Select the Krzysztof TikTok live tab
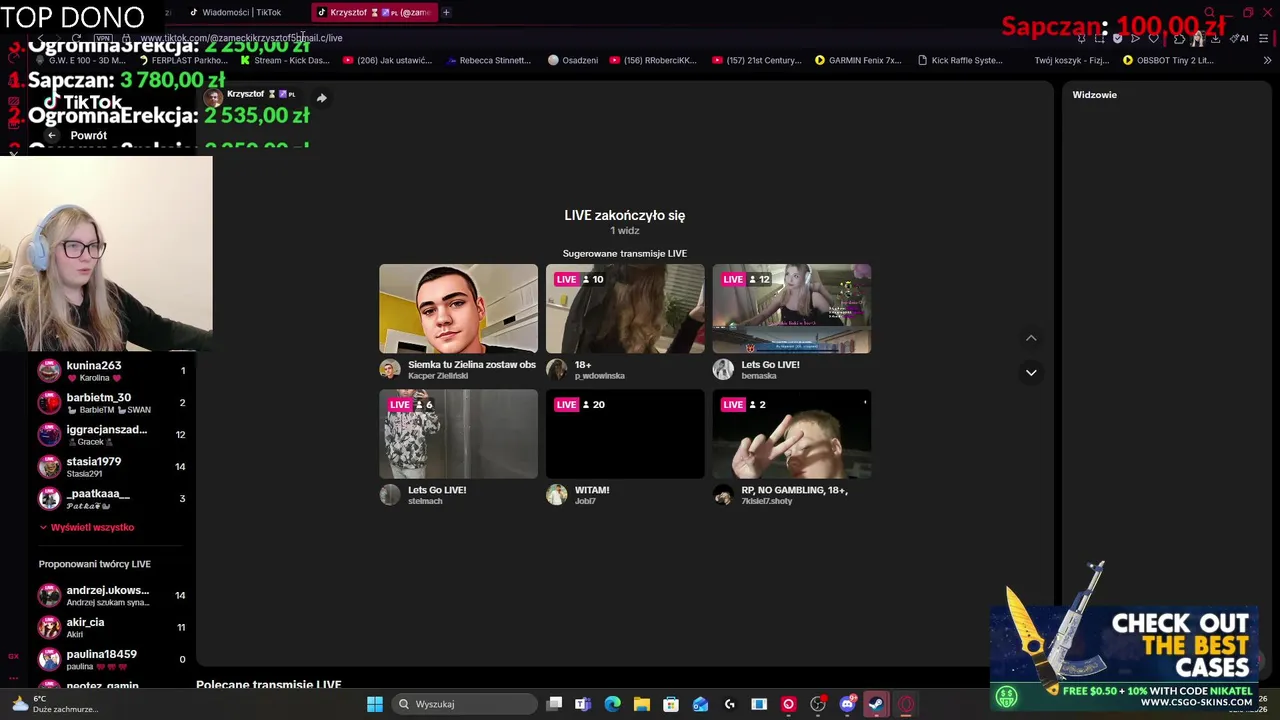This screenshot has width=1280, height=720. (373, 12)
